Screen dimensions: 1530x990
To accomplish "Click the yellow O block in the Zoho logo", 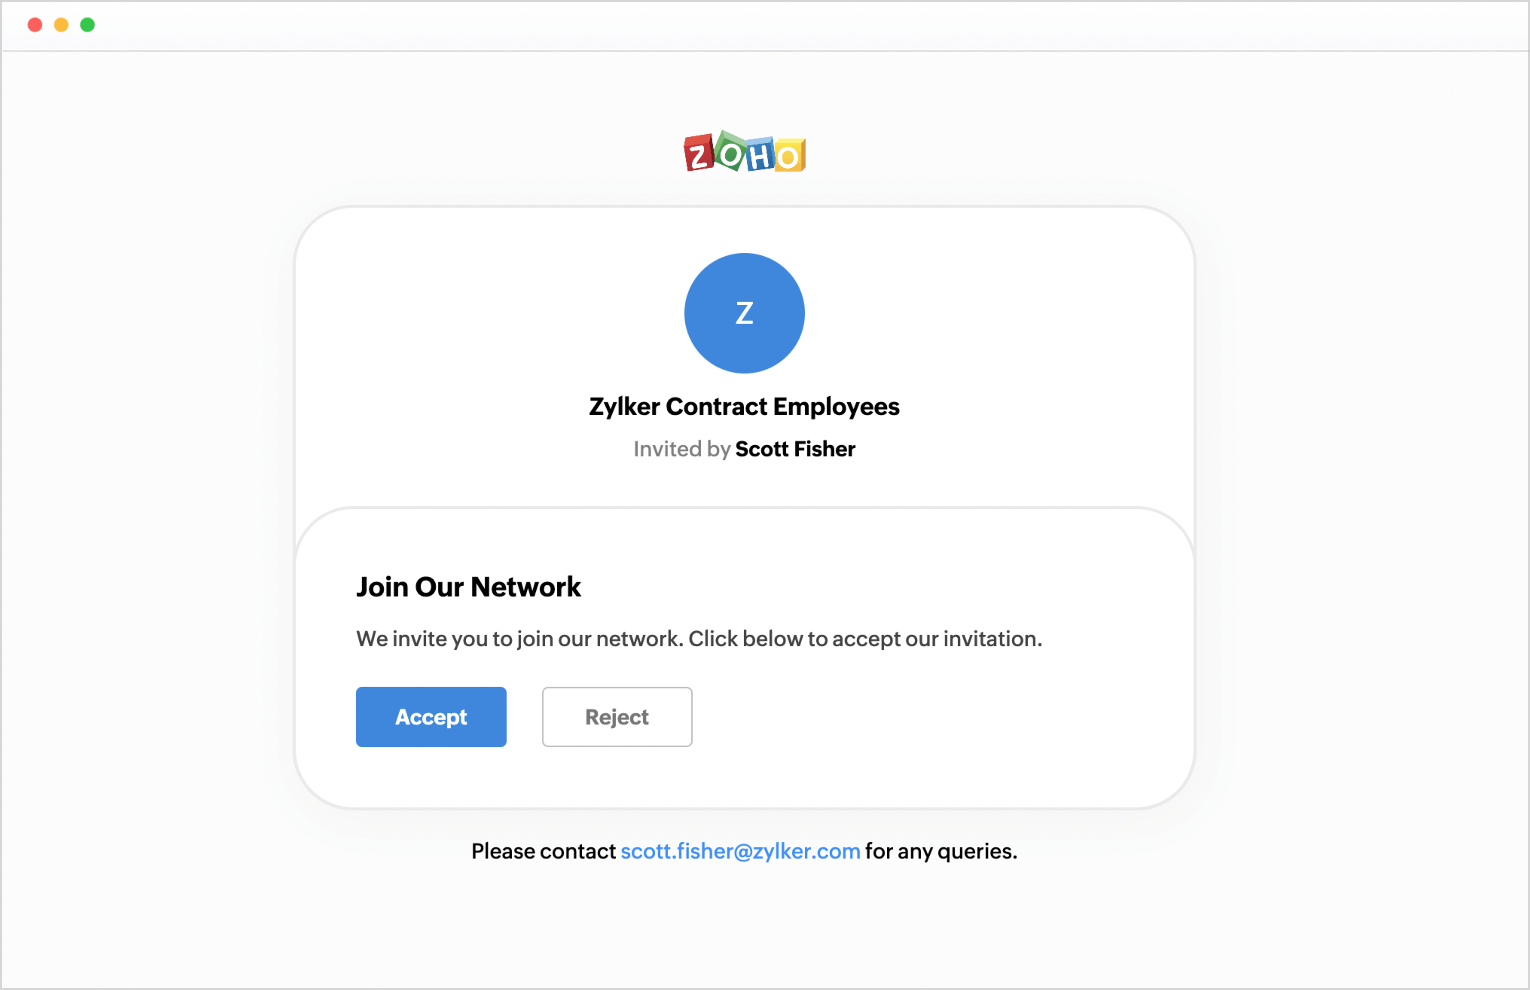I will 789,156.
